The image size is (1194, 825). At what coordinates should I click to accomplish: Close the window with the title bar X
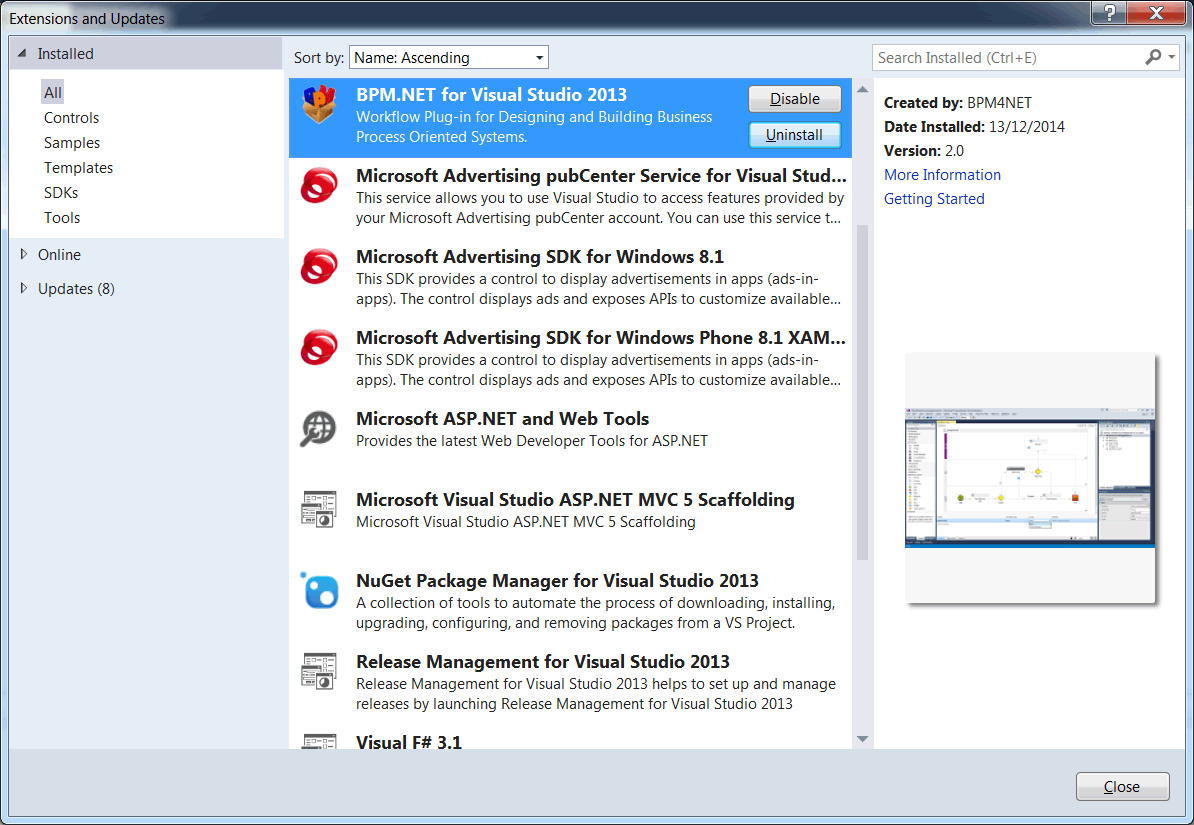point(1156,12)
